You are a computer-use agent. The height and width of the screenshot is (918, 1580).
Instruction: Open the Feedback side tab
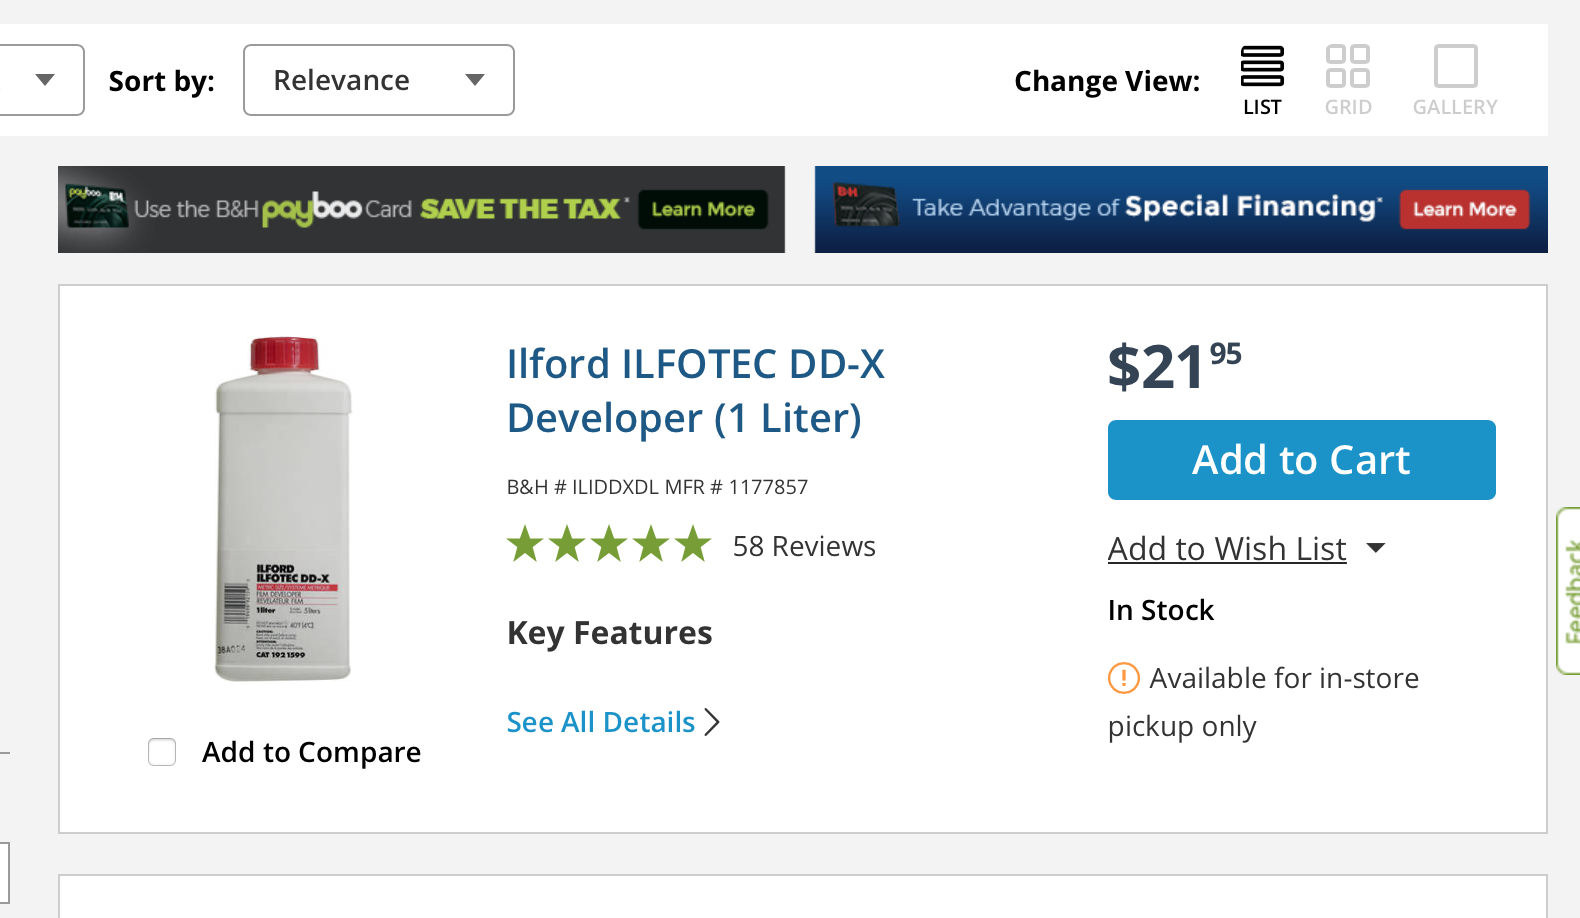pyautogui.click(x=1570, y=590)
